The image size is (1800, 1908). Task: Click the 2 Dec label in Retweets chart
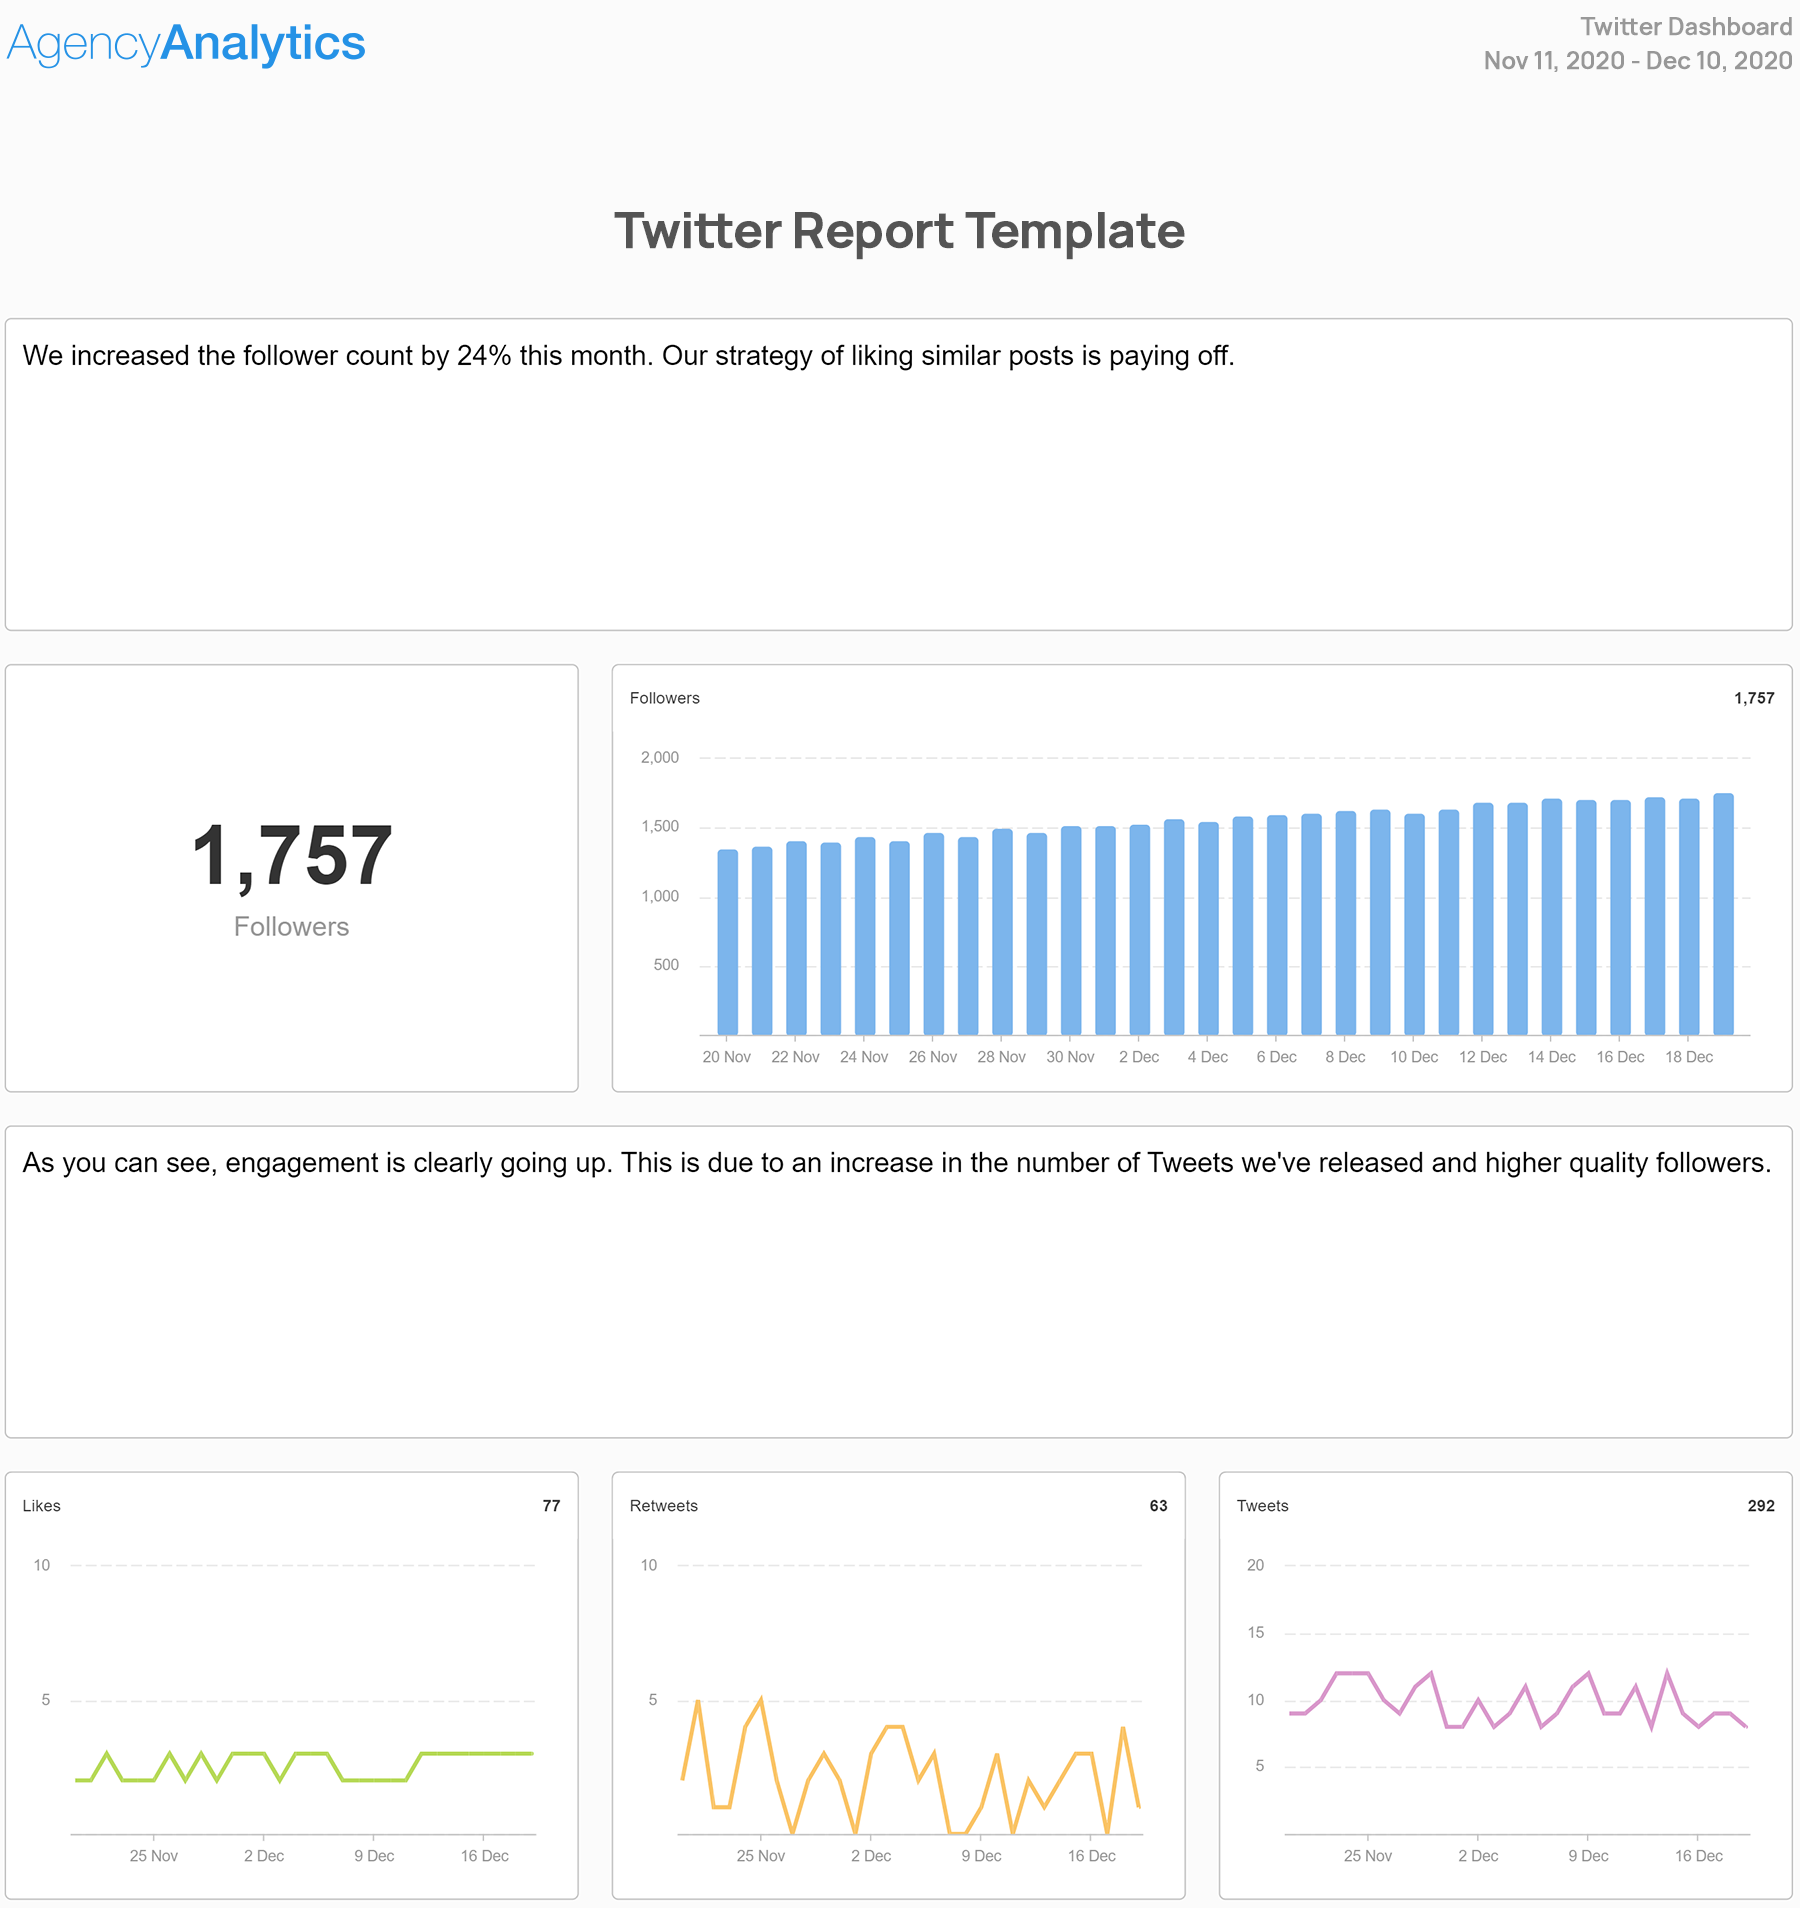[x=871, y=1856]
